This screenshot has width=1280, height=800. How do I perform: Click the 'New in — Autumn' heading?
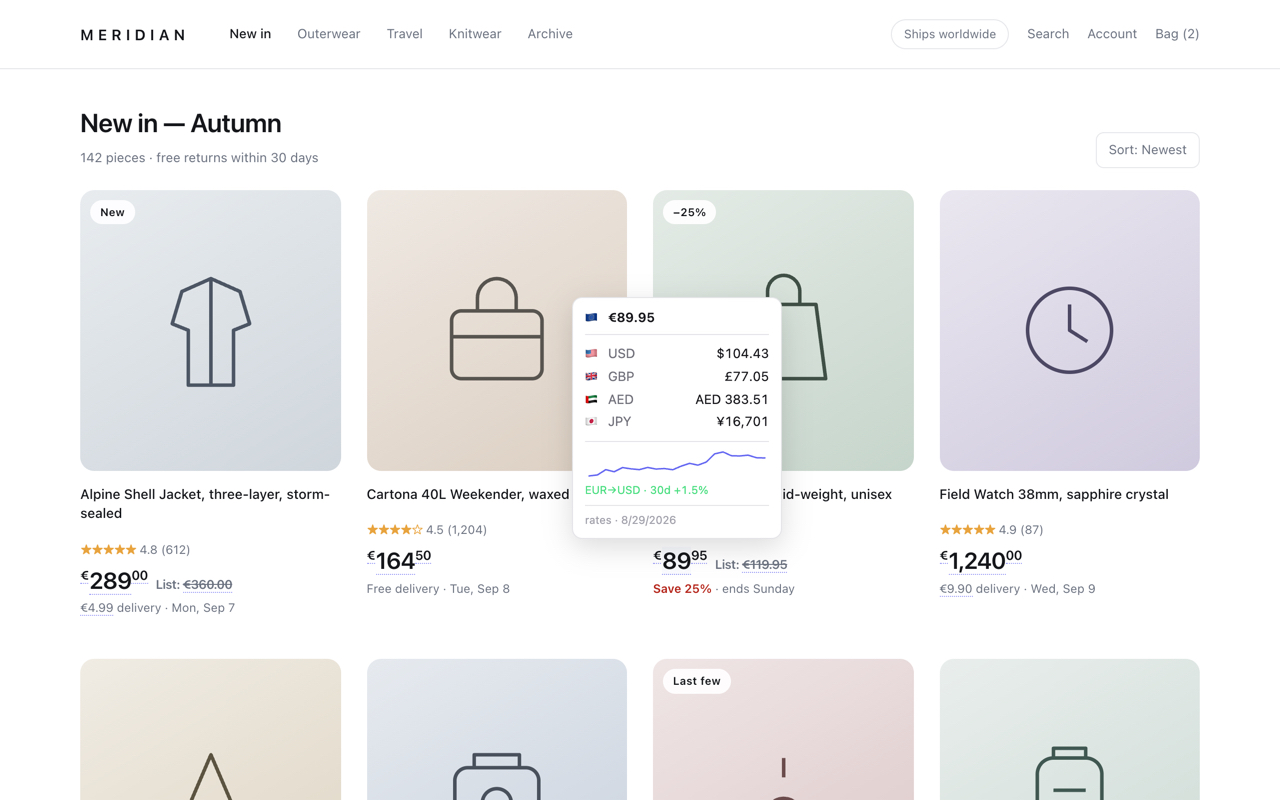click(x=181, y=123)
